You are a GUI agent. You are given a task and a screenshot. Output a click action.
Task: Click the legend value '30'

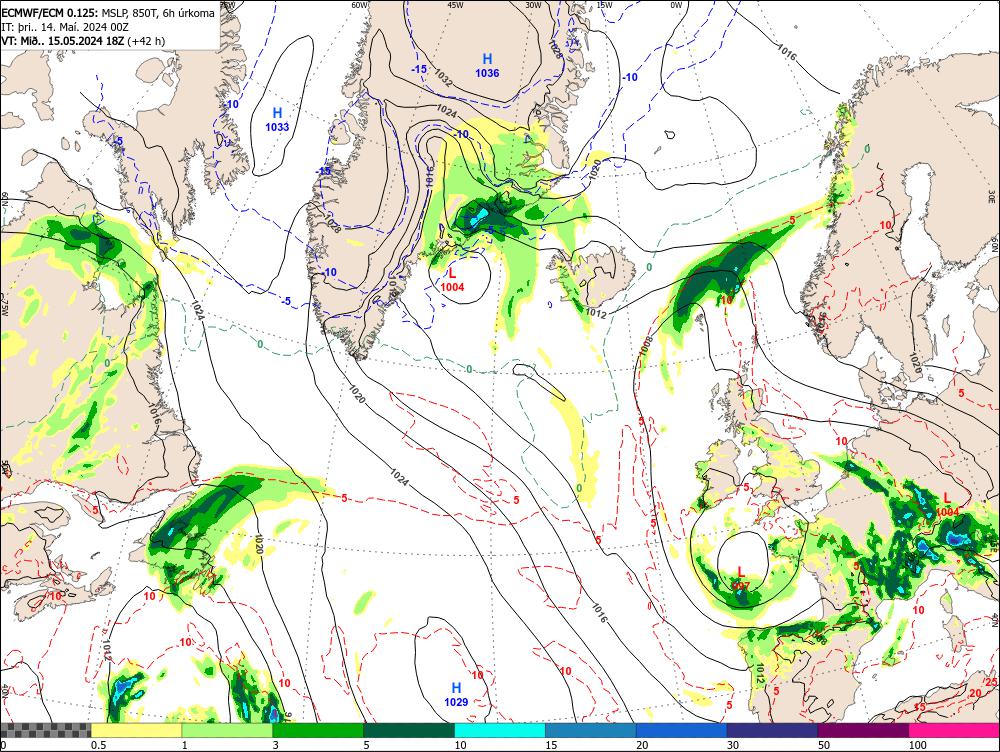733,745
